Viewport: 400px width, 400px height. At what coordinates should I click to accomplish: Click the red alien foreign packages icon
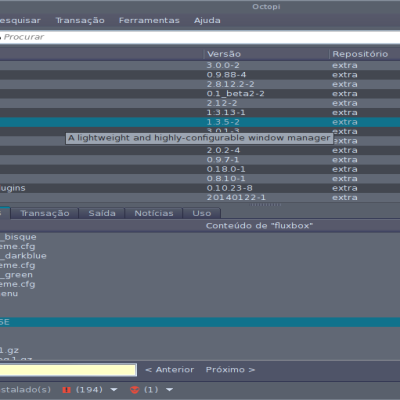tap(135, 390)
